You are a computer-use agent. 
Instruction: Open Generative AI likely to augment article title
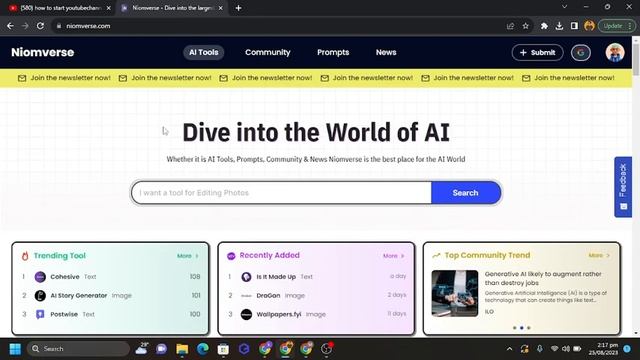click(543, 278)
